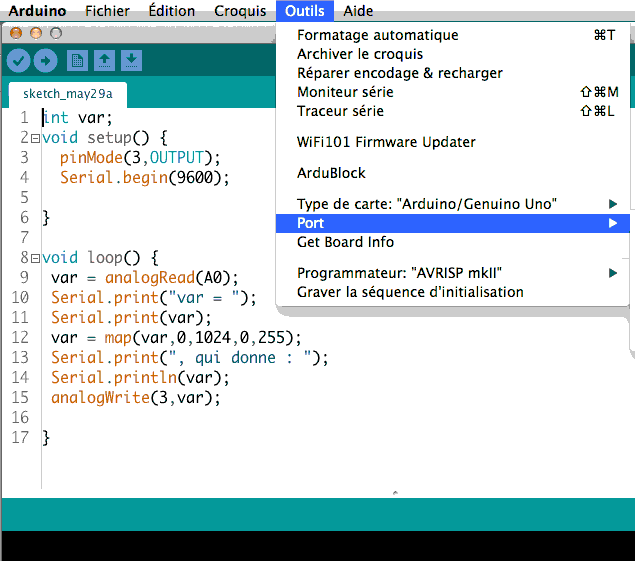Place the cursor on the analogWrite(3,var) line
The width and height of the screenshot is (635, 561).
pyautogui.click(x=135, y=397)
